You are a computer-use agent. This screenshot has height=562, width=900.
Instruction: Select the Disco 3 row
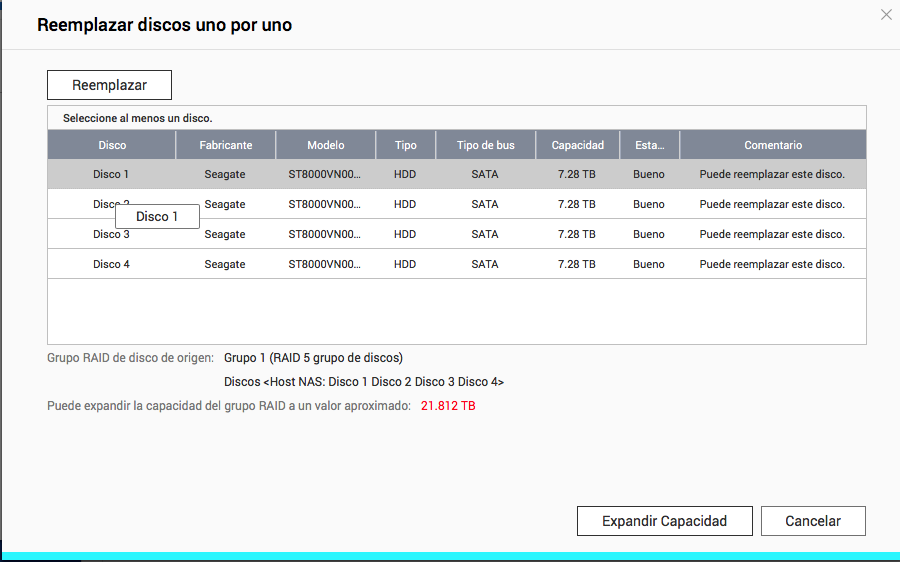(x=111, y=234)
